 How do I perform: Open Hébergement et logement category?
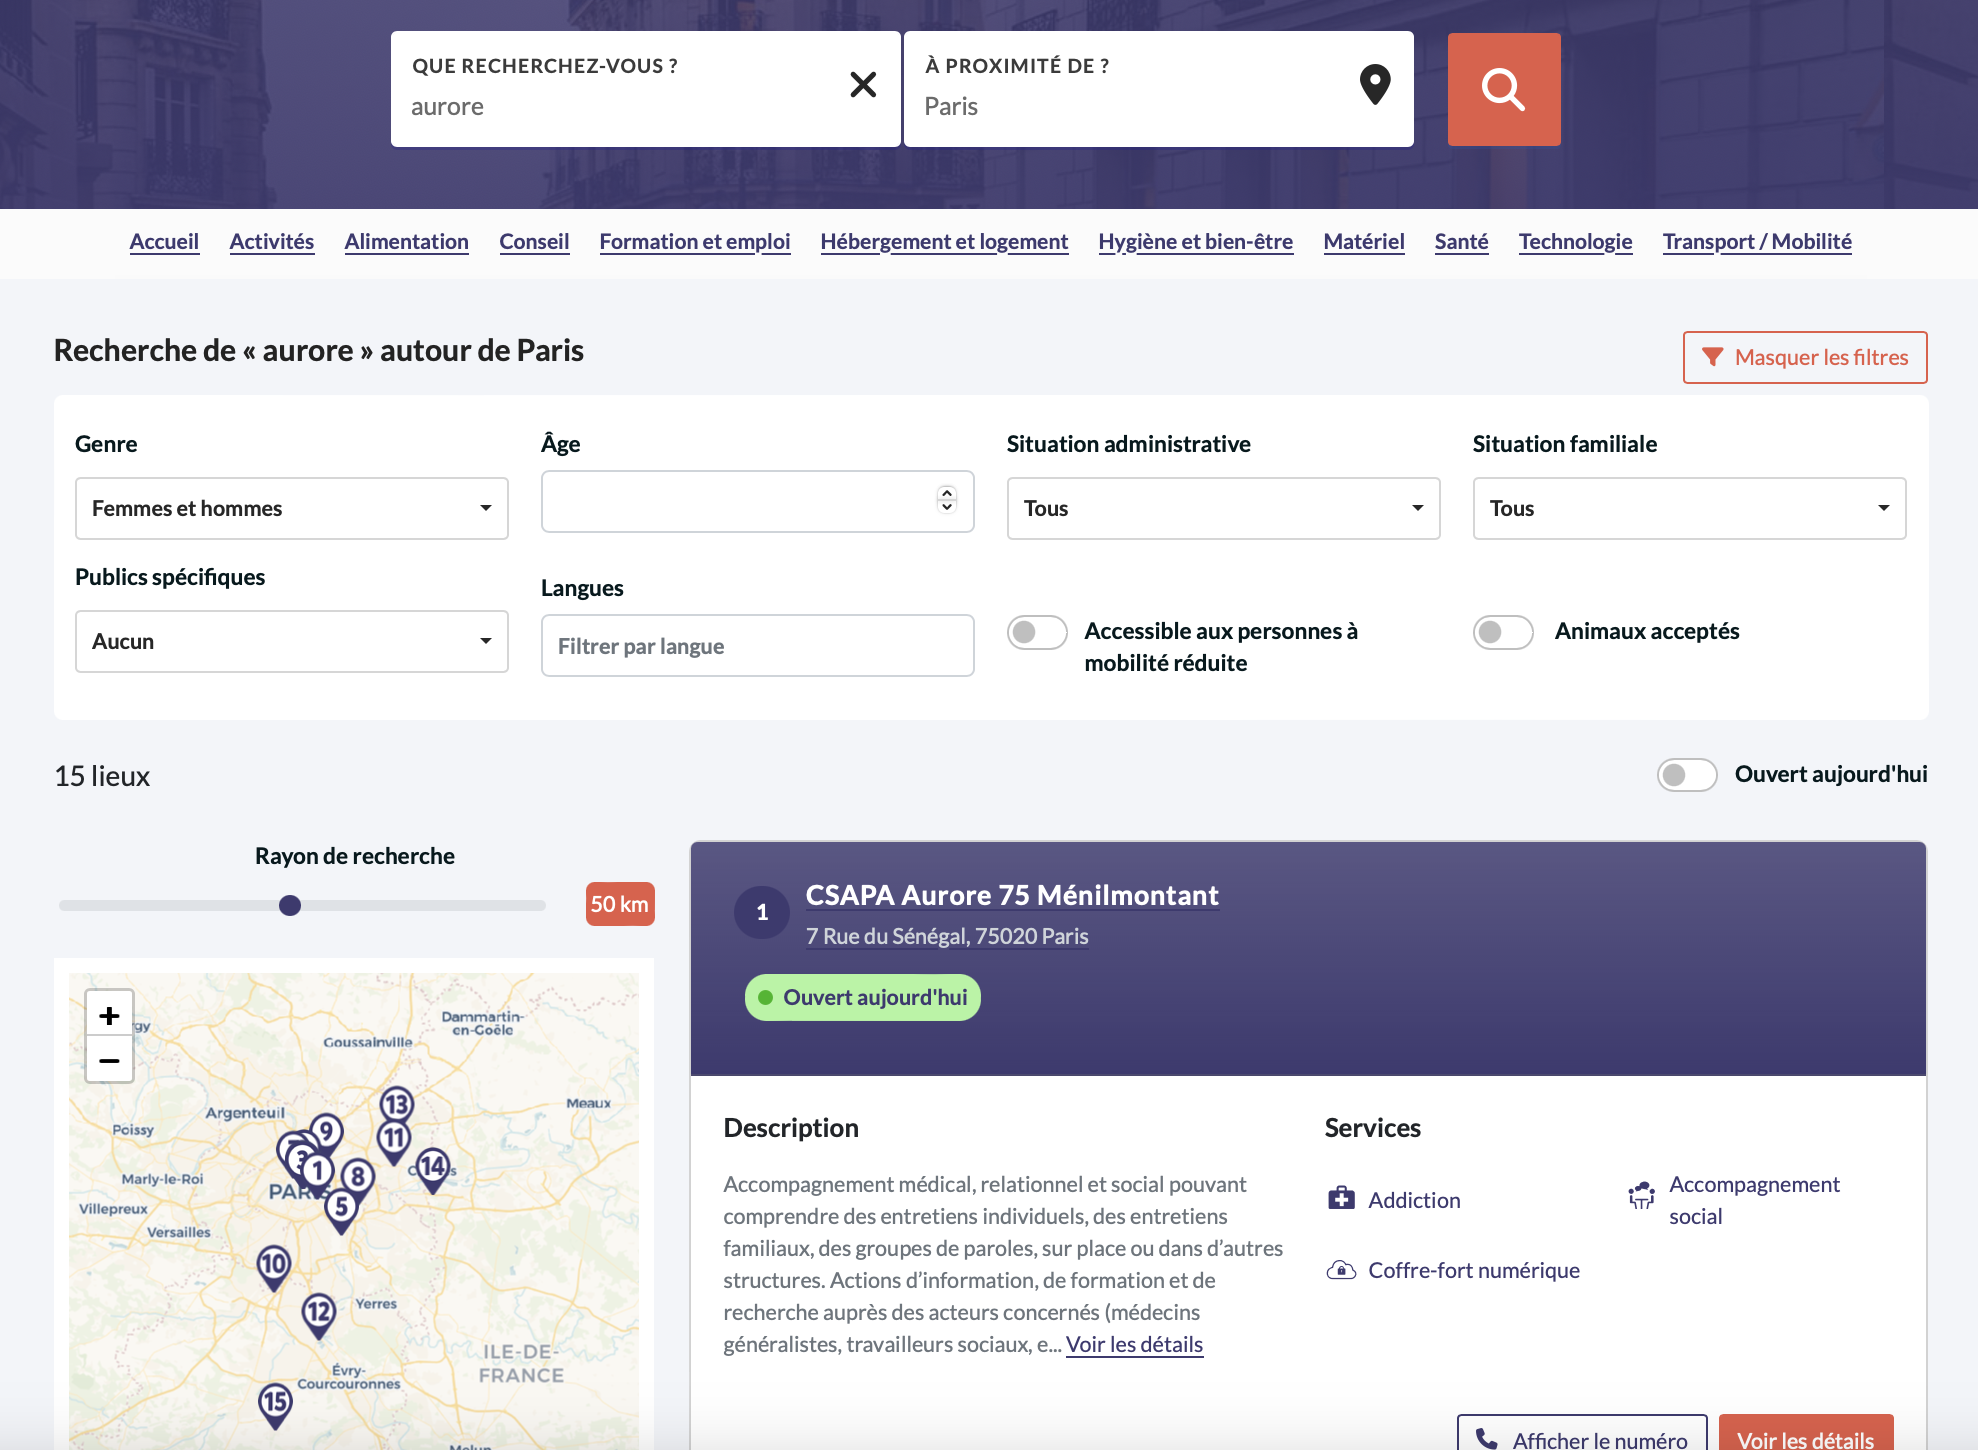coord(943,242)
